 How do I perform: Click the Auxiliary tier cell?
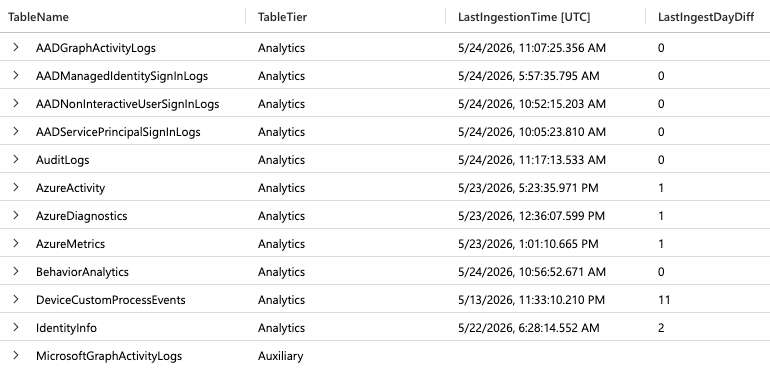280,356
